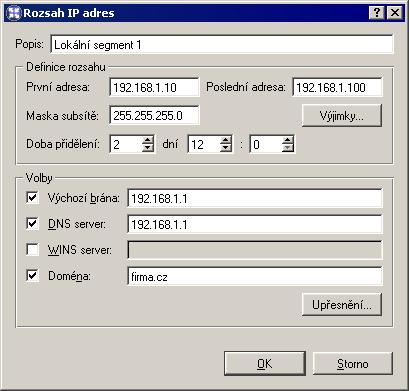This screenshot has width=409, height=391.
Task: Click the minutes field showing 0
Action: pos(266,144)
